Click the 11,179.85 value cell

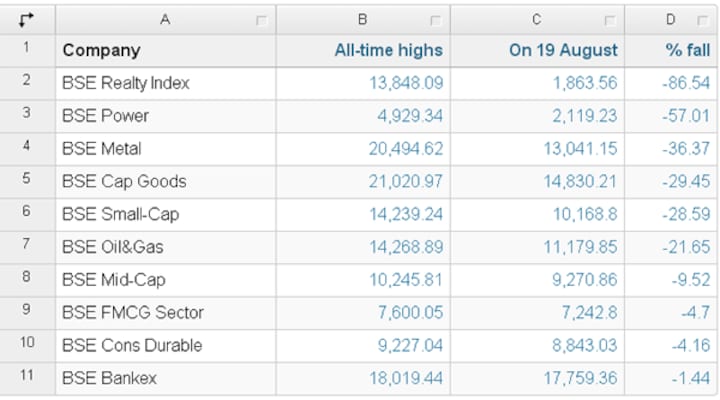click(x=537, y=248)
